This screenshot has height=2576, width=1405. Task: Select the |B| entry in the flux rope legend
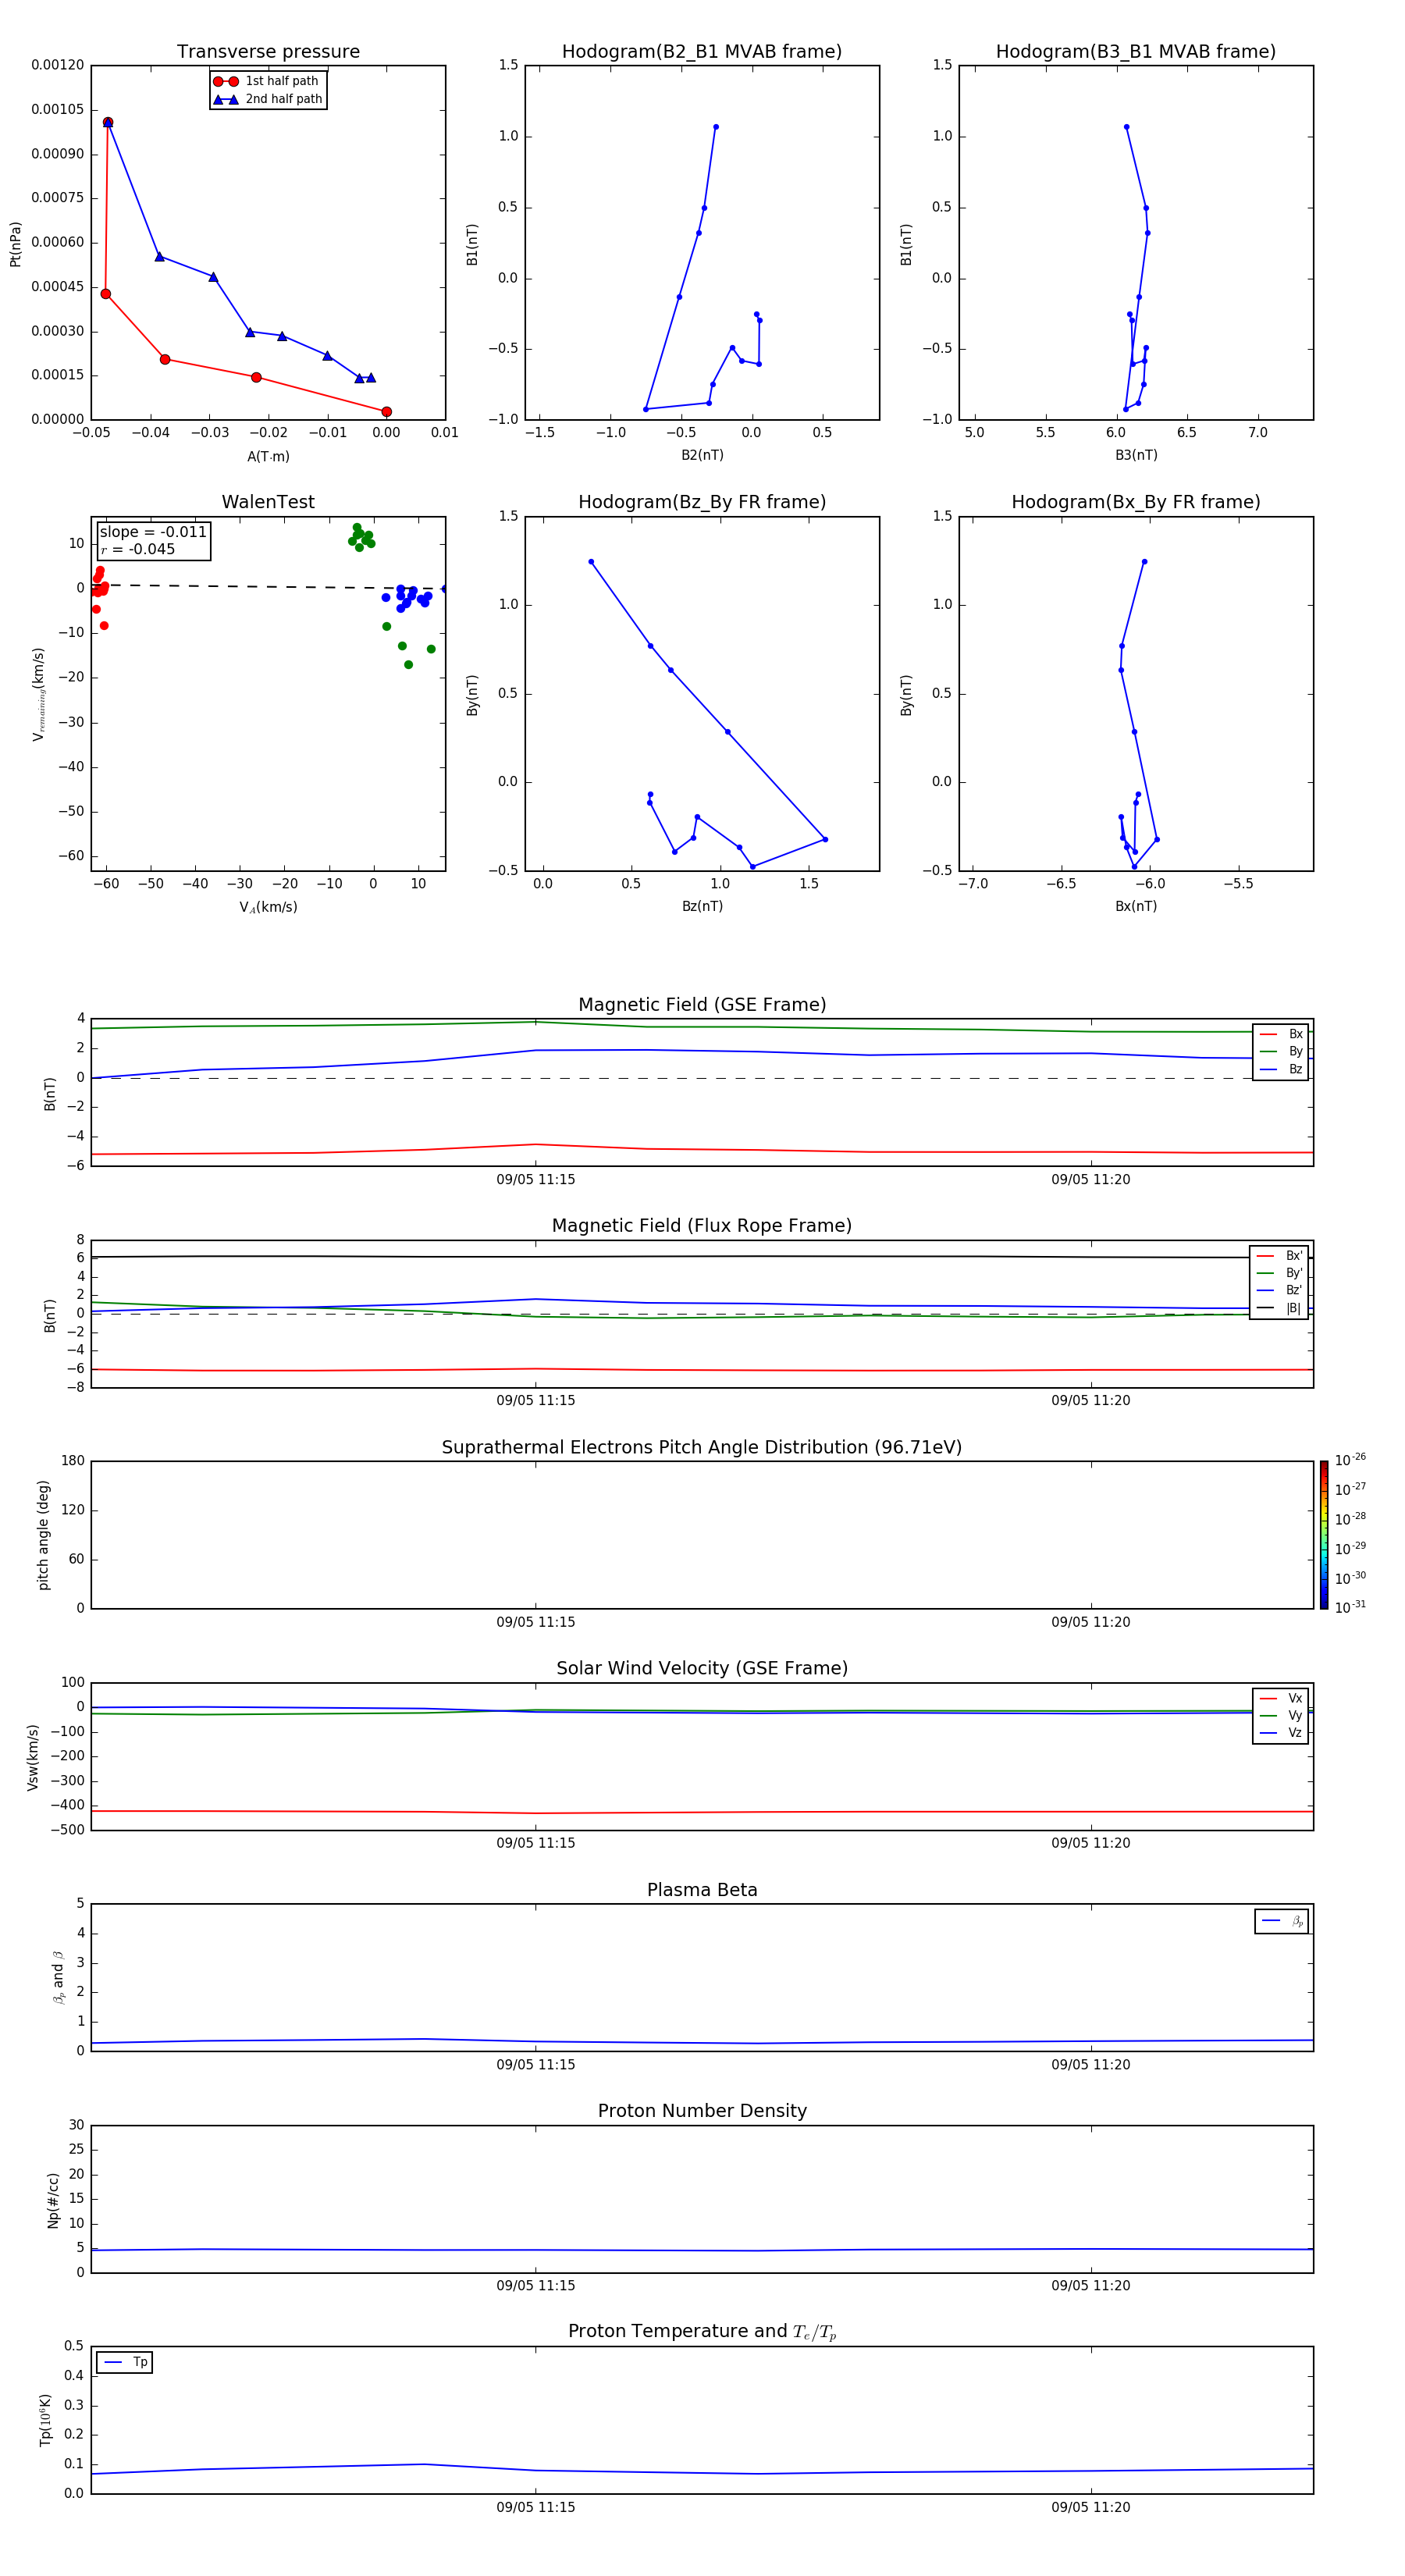click(1280, 1308)
